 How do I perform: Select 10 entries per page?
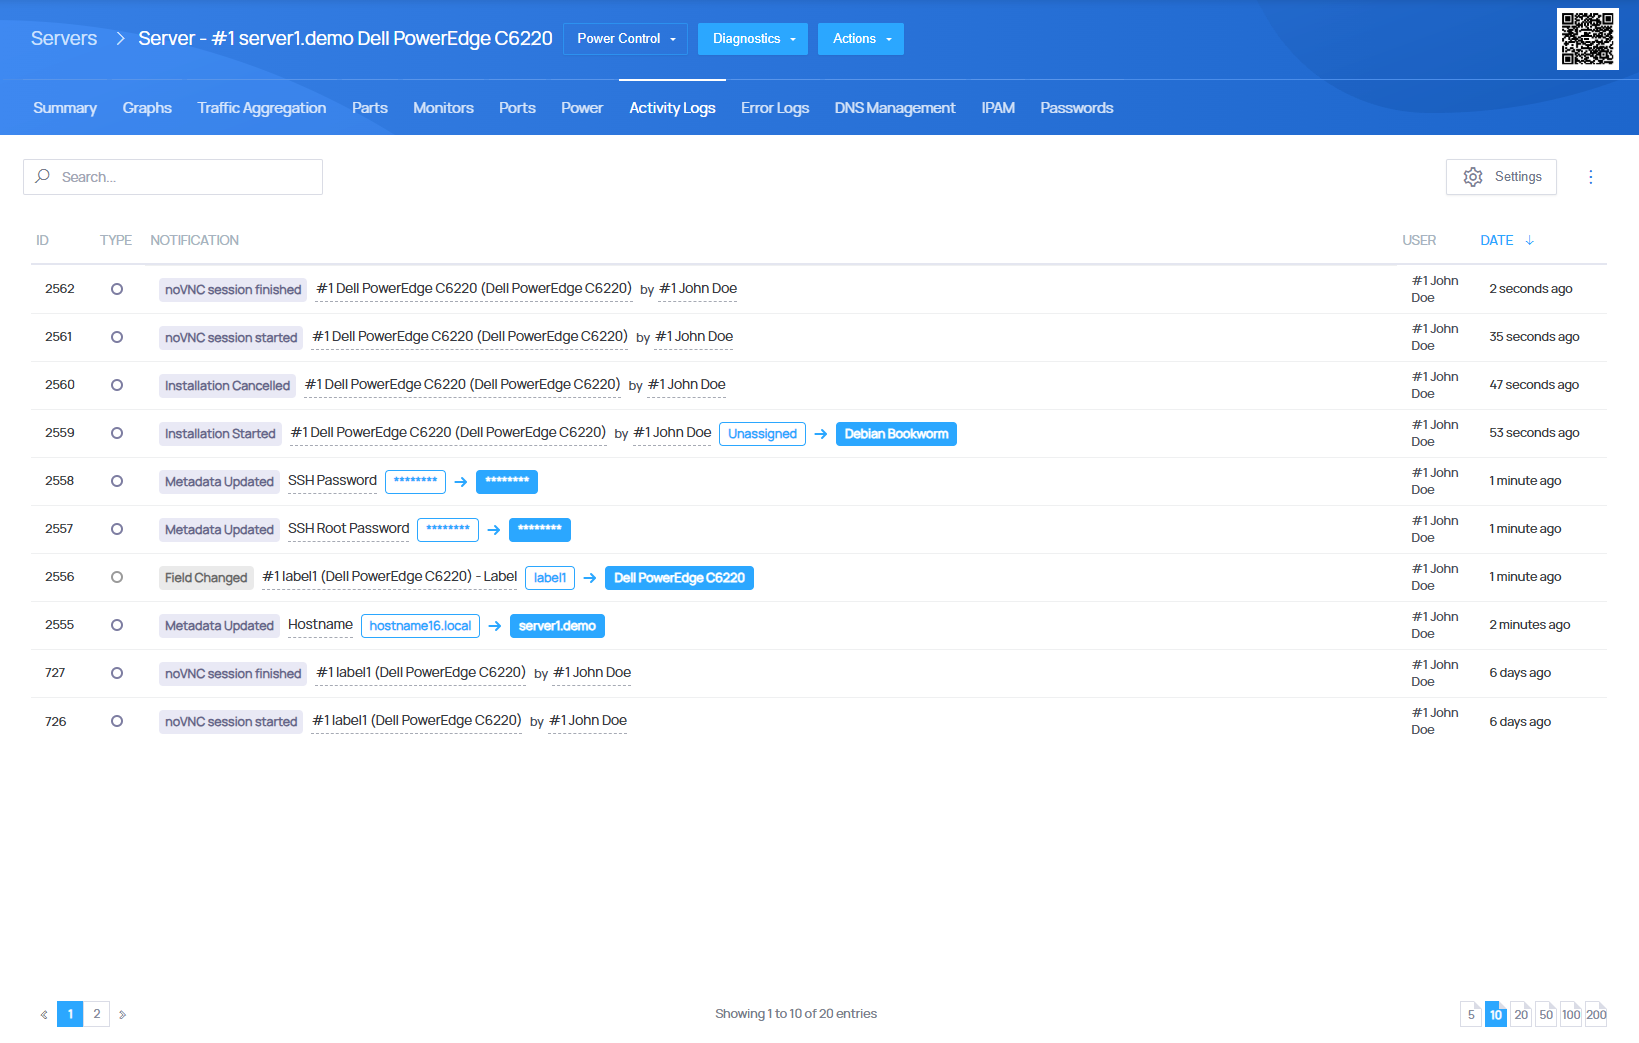tap(1496, 1014)
